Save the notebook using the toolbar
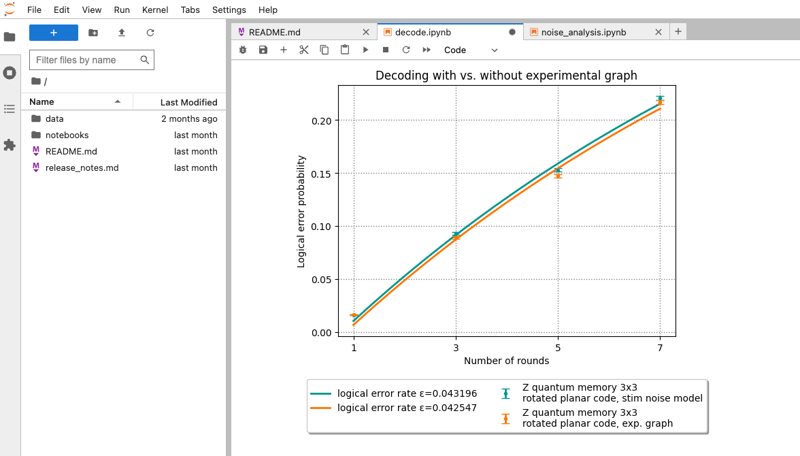Image resolution: width=800 pixels, height=456 pixels. [x=263, y=50]
